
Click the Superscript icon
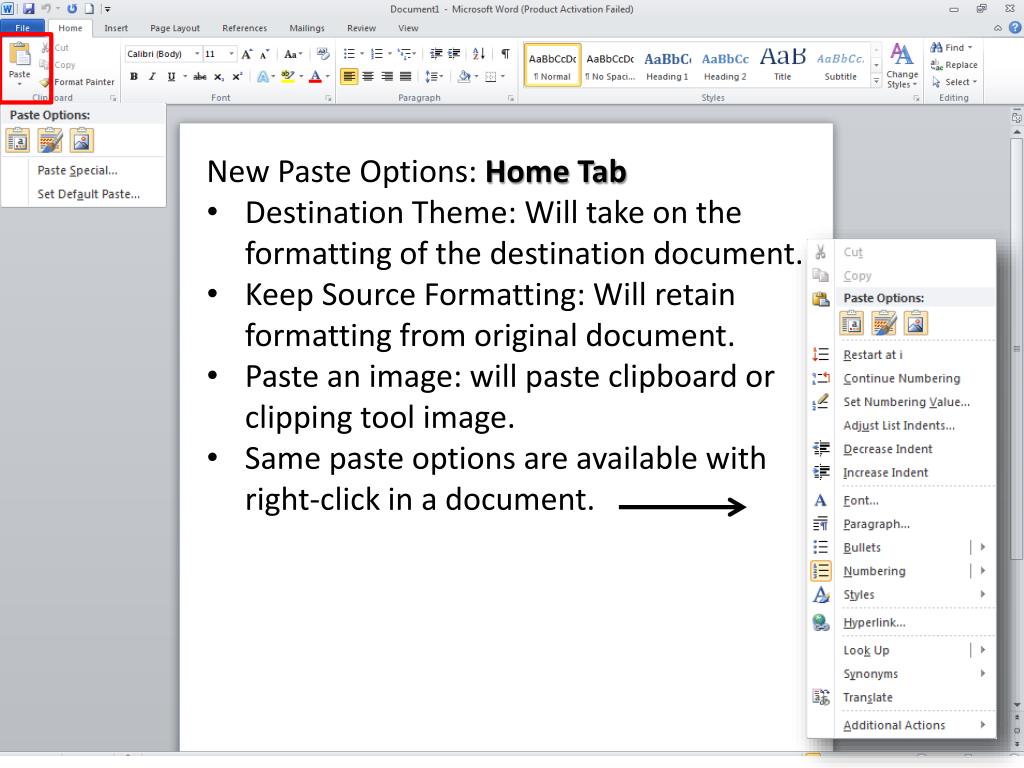coord(237,76)
